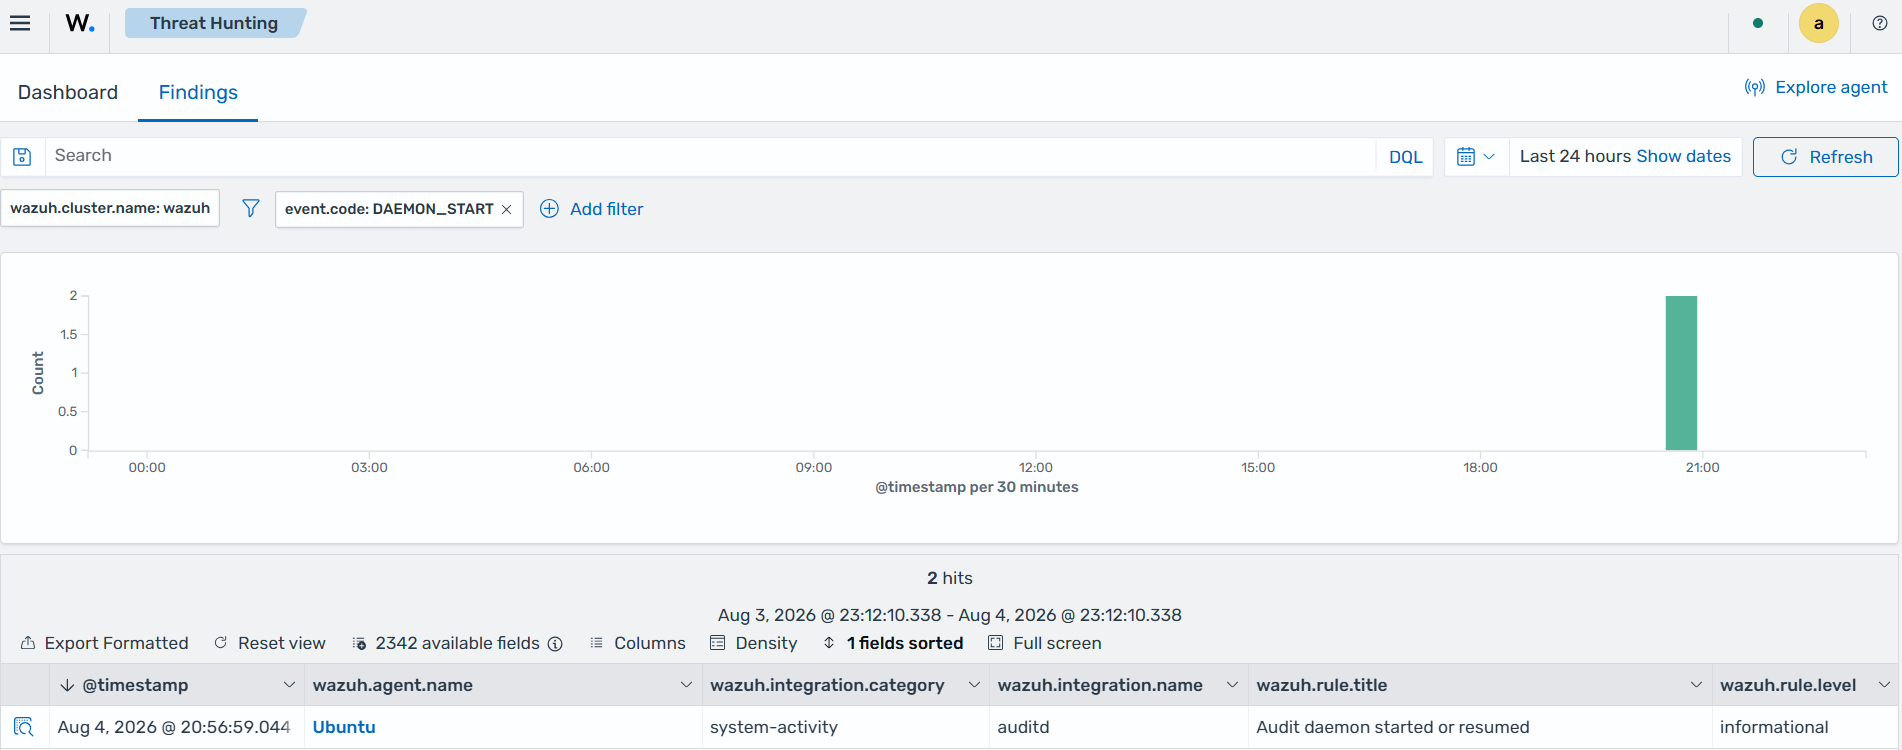Expand the wazuh.integration.name column options chevron
The width and height of the screenshot is (1902, 750).
point(1232,685)
